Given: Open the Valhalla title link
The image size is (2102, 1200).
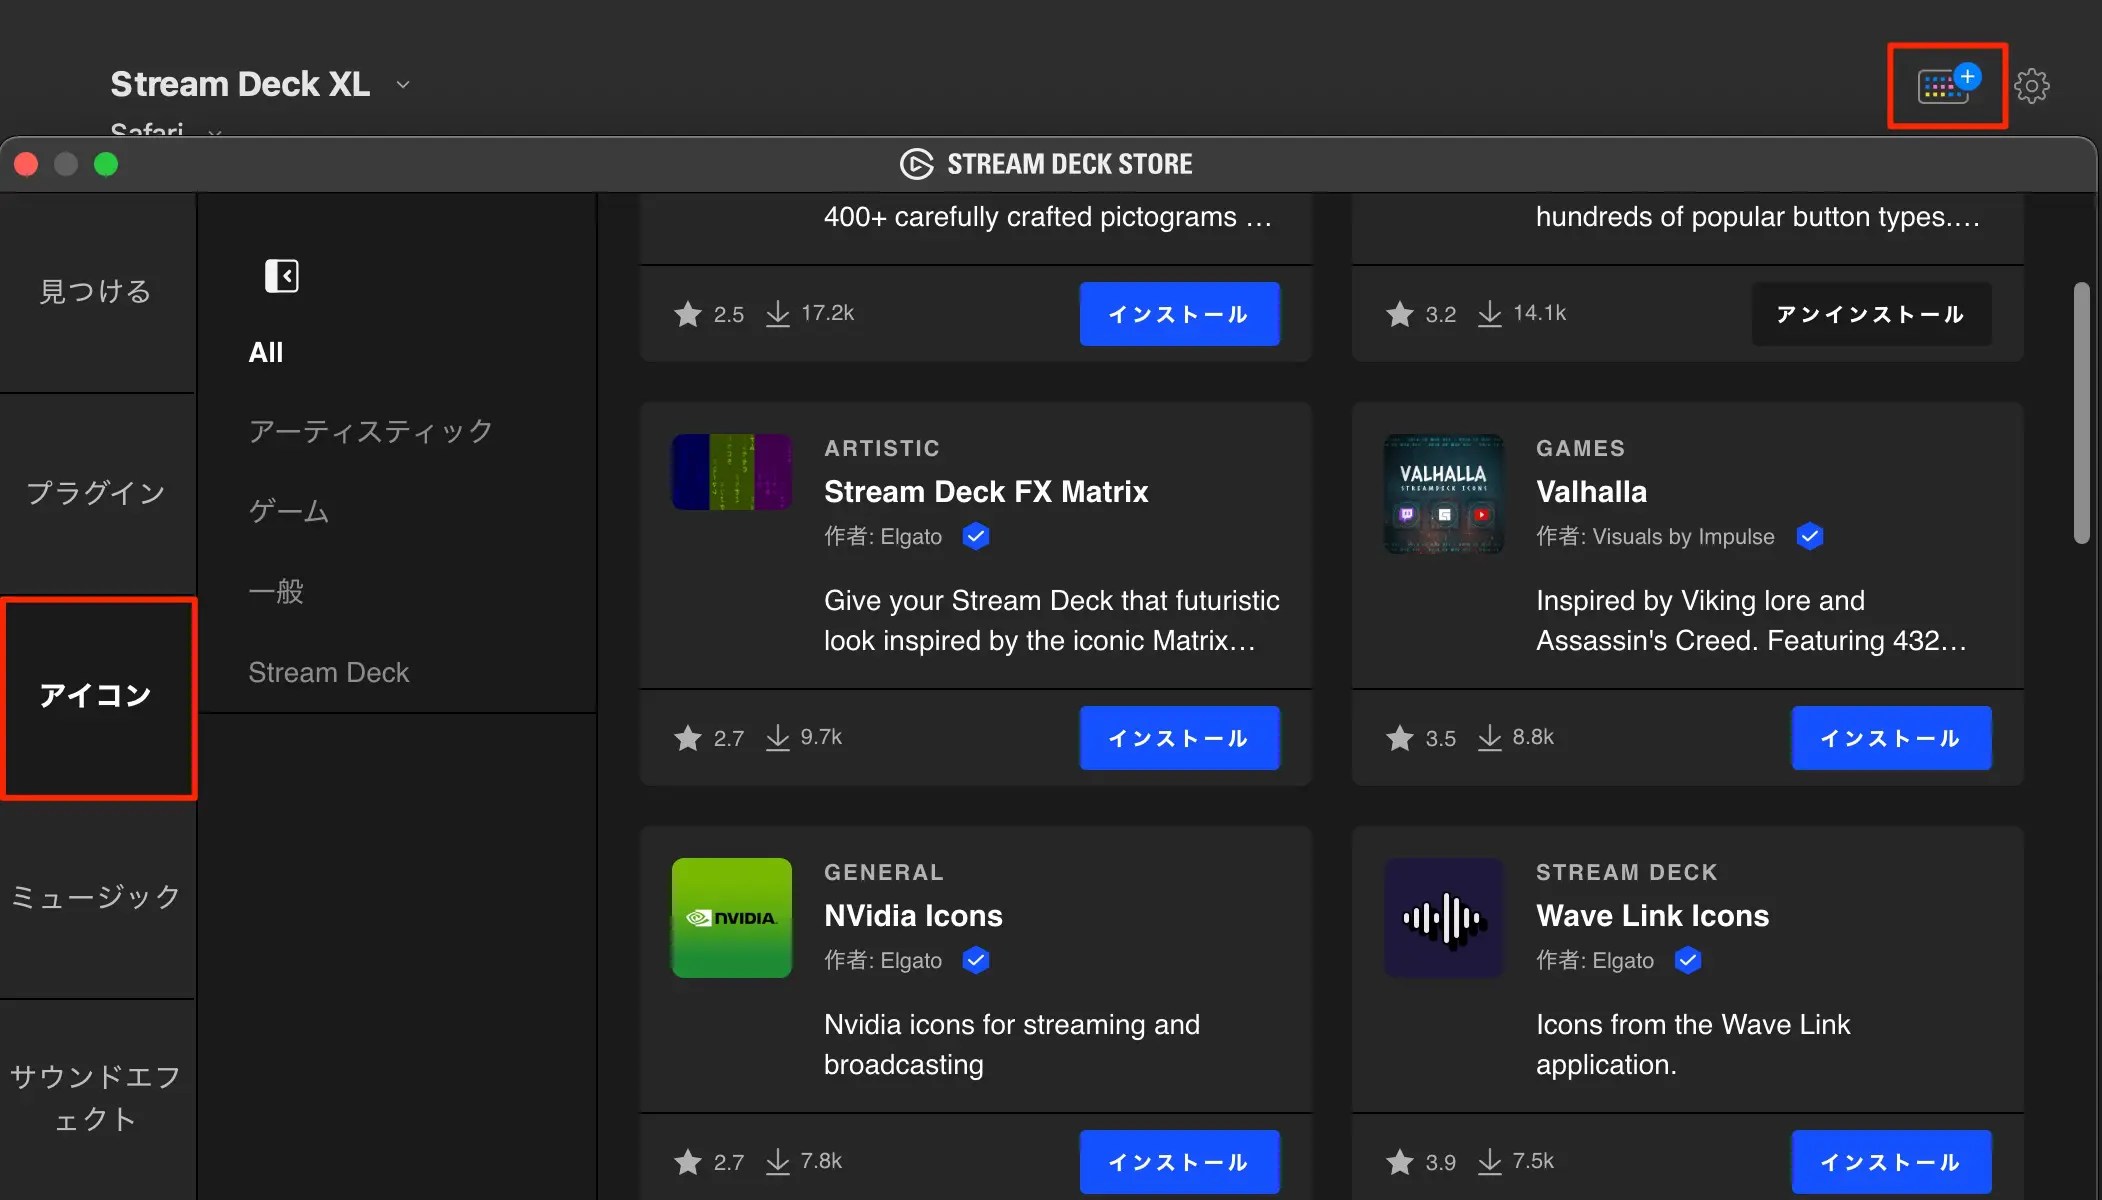Looking at the screenshot, I should click(x=1591, y=492).
